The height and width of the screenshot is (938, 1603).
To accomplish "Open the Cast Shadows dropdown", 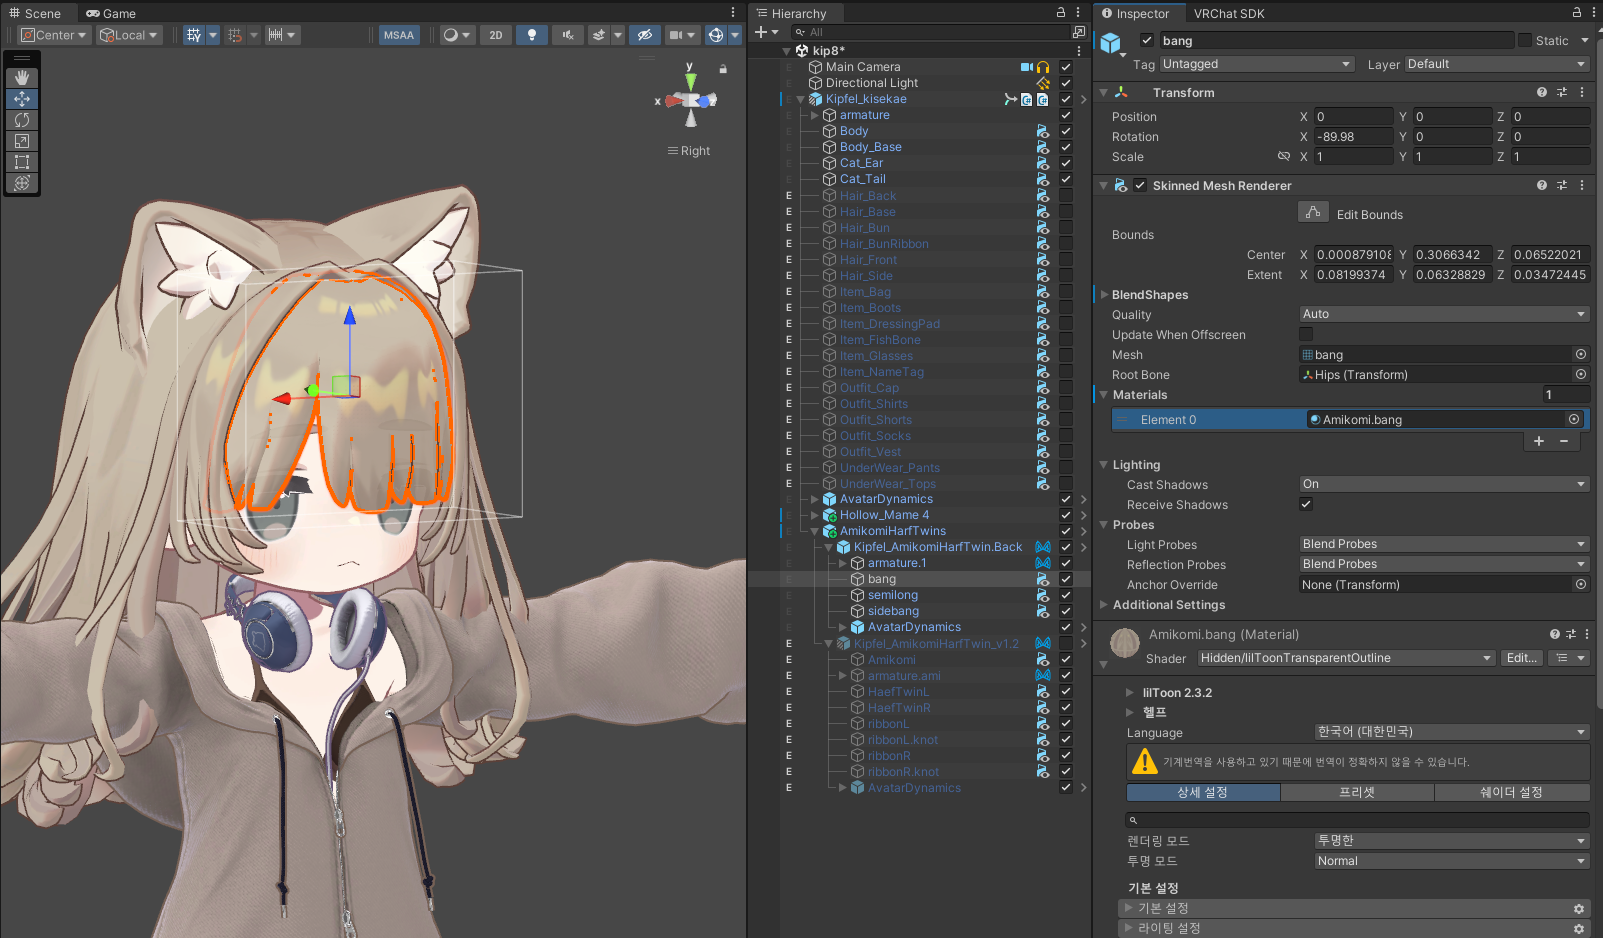I will click(1444, 484).
